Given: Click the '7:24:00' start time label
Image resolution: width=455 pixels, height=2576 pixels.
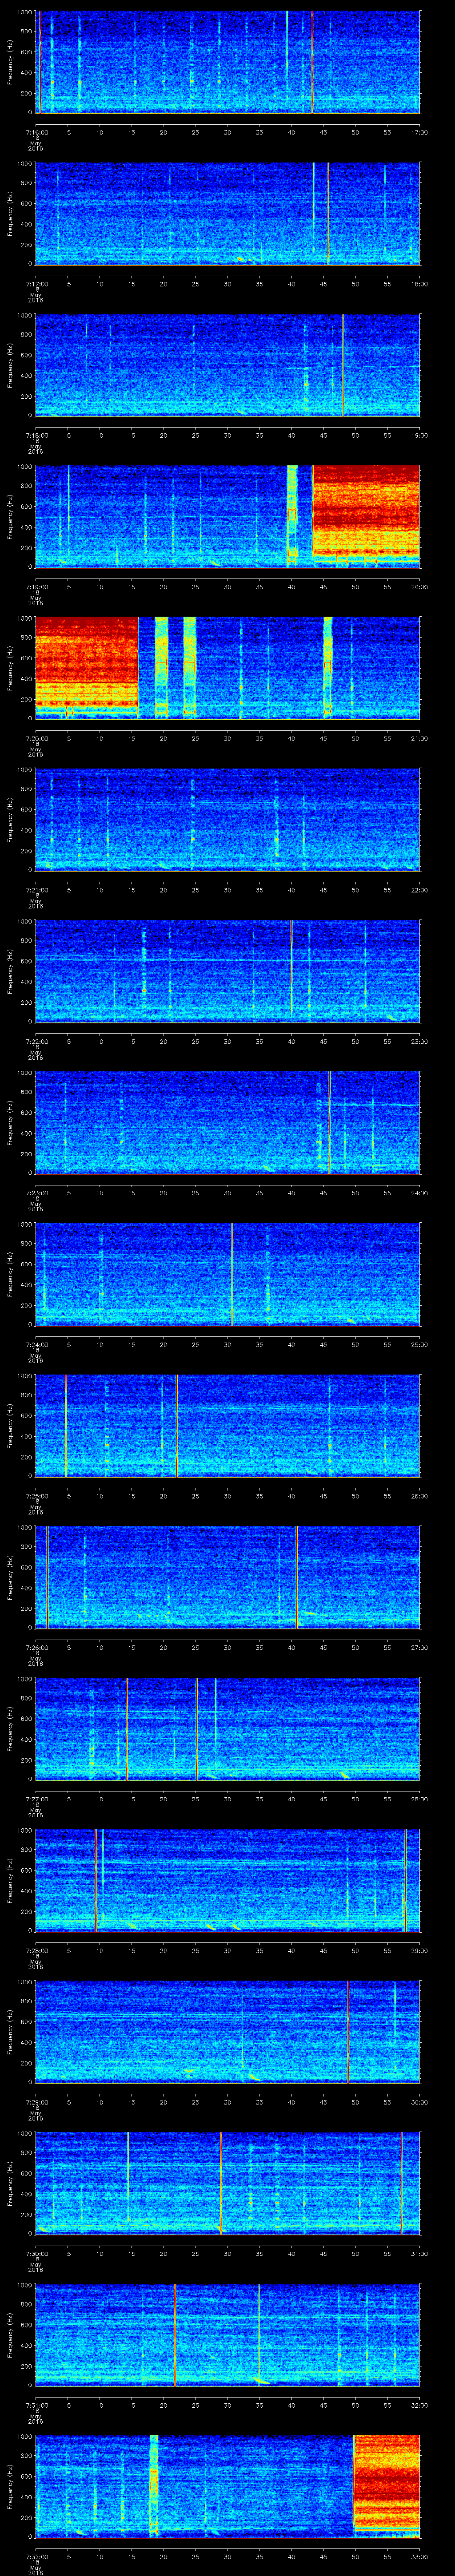Looking at the screenshot, I should coord(36,1345).
